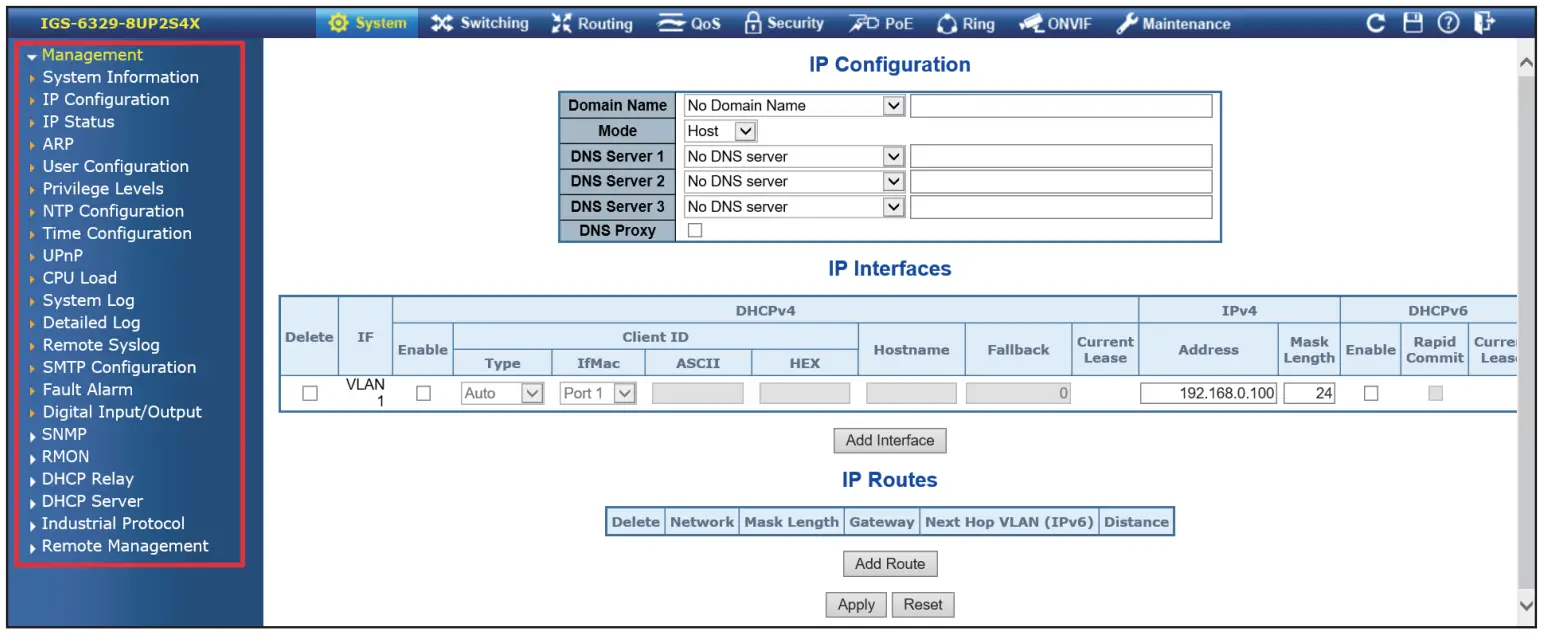Click the Apply button
Screen dimensions: 1541x634
[x=856, y=604]
